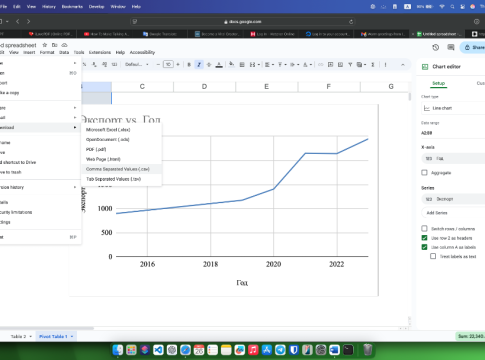Click the create filter icon
The width and height of the screenshot is (485, 360).
coord(350,65)
